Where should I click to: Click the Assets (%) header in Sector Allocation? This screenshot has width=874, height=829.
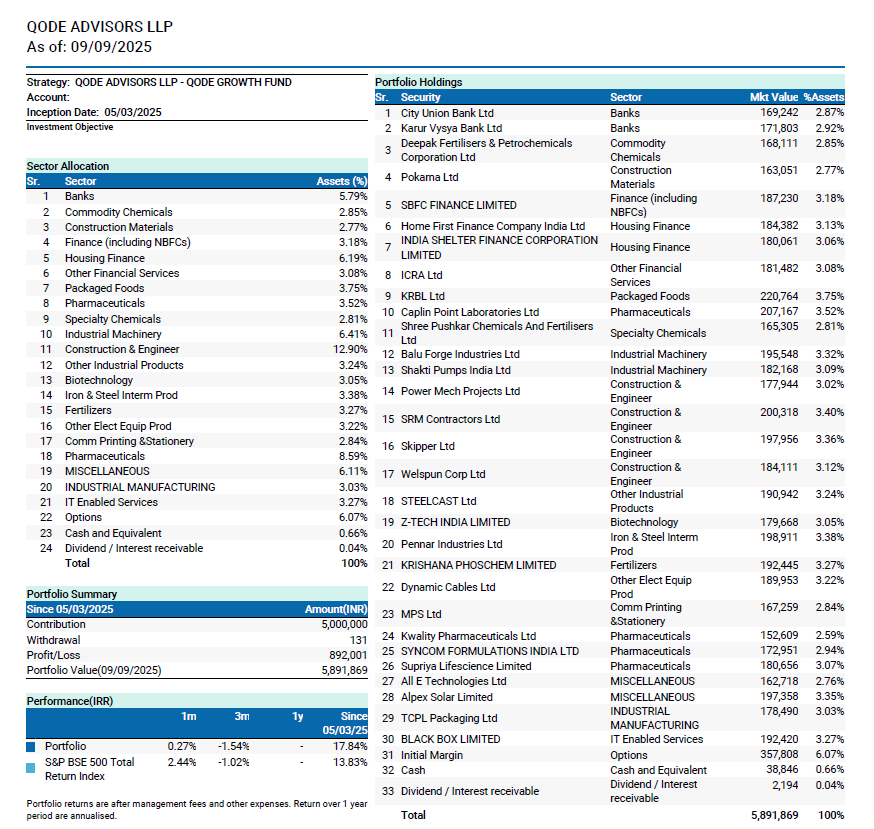(341, 181)
